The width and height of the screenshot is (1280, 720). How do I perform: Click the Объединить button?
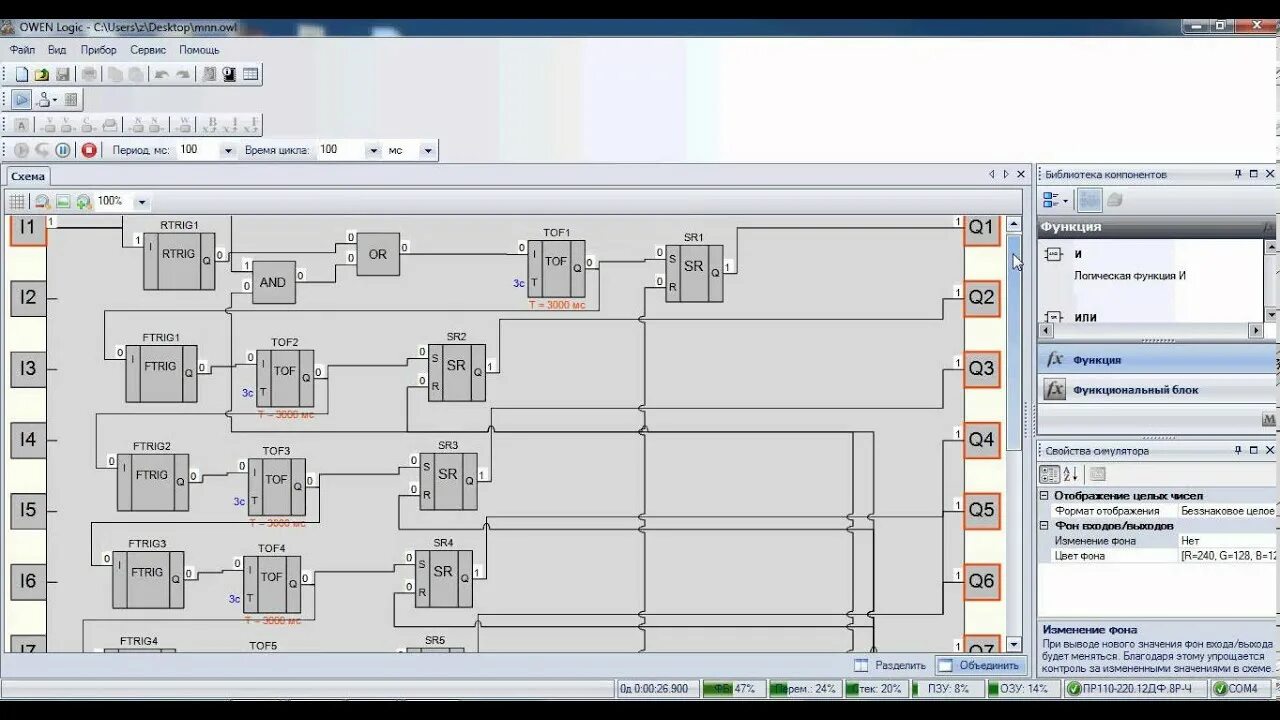coord(978,664)
